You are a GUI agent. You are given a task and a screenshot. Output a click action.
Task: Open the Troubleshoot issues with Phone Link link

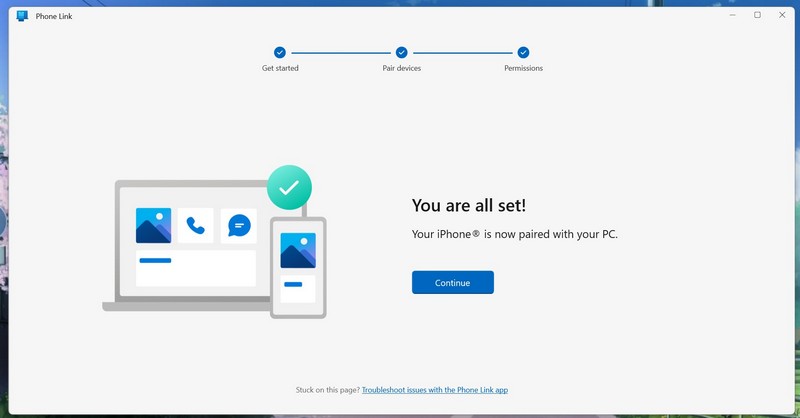434,390
